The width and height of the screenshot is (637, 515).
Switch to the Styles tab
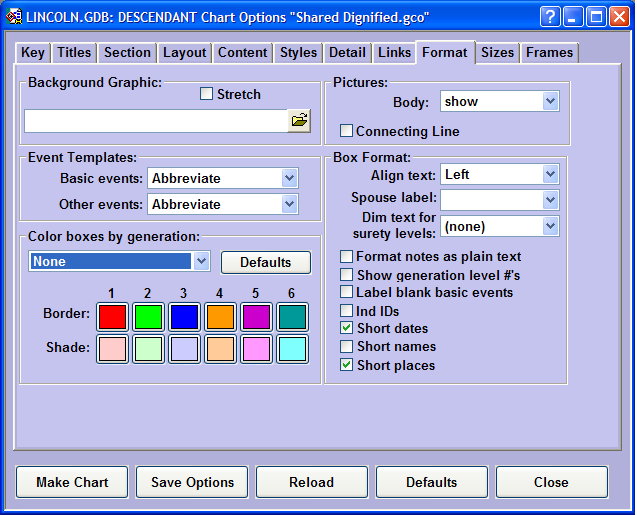(298, 53)
